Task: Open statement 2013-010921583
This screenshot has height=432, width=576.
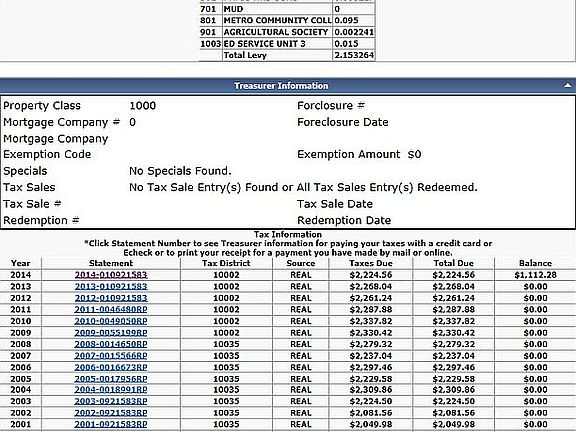Action: pyautogui.click(x=111, y=286)
